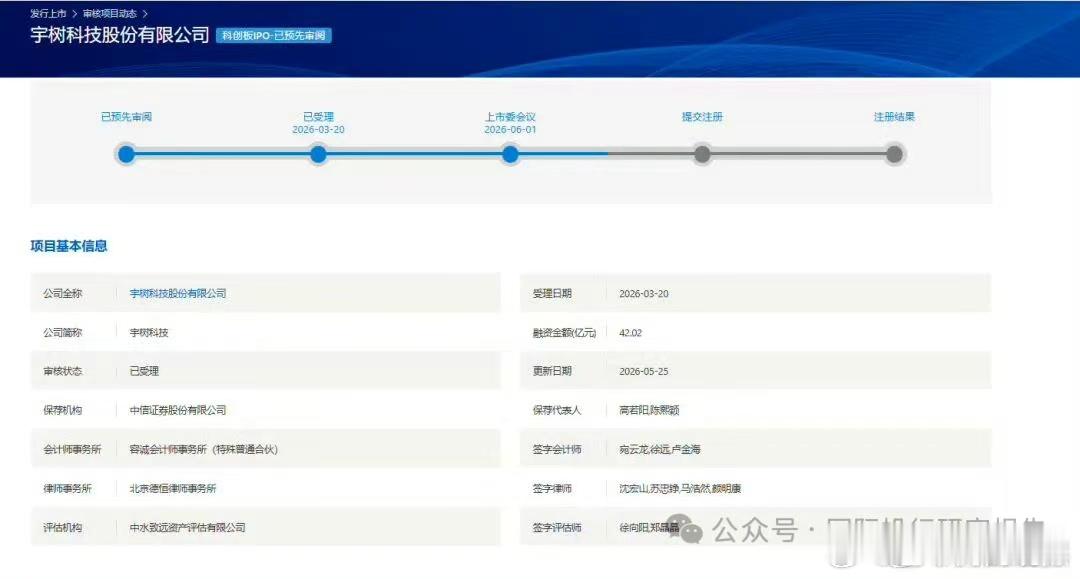
Task: Click the 已受理 timeline node circle
Action: point(318,154)
